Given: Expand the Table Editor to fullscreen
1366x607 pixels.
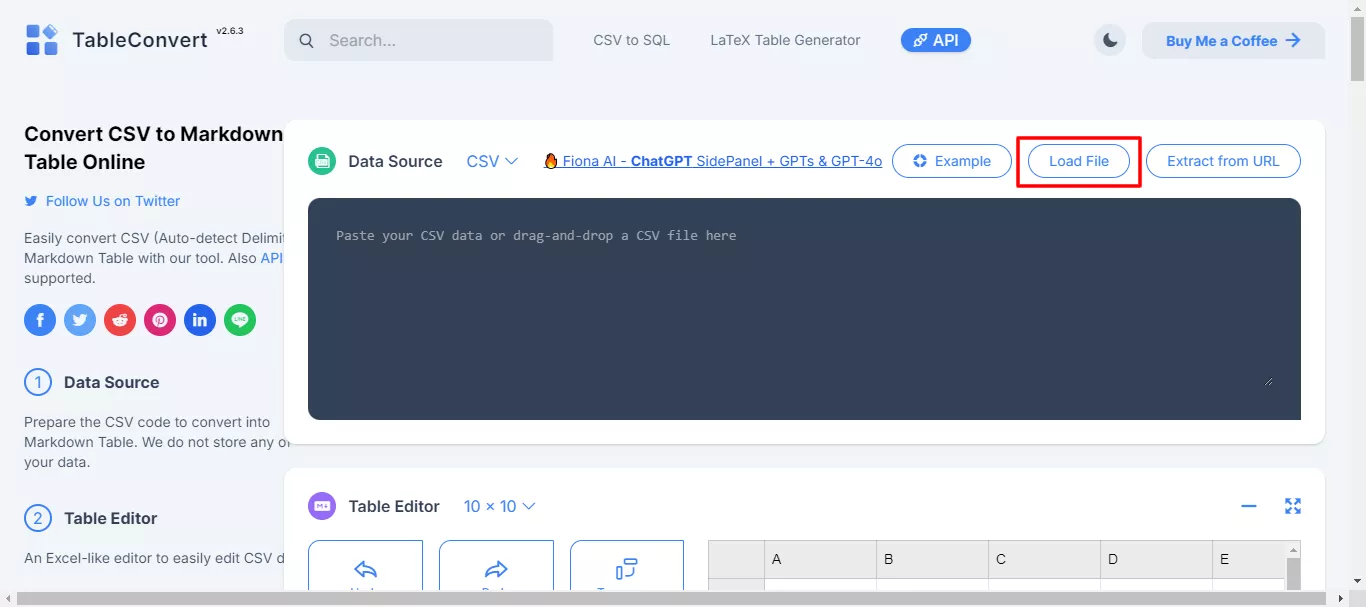Looking at the screenshot, I should (1293, 506).
